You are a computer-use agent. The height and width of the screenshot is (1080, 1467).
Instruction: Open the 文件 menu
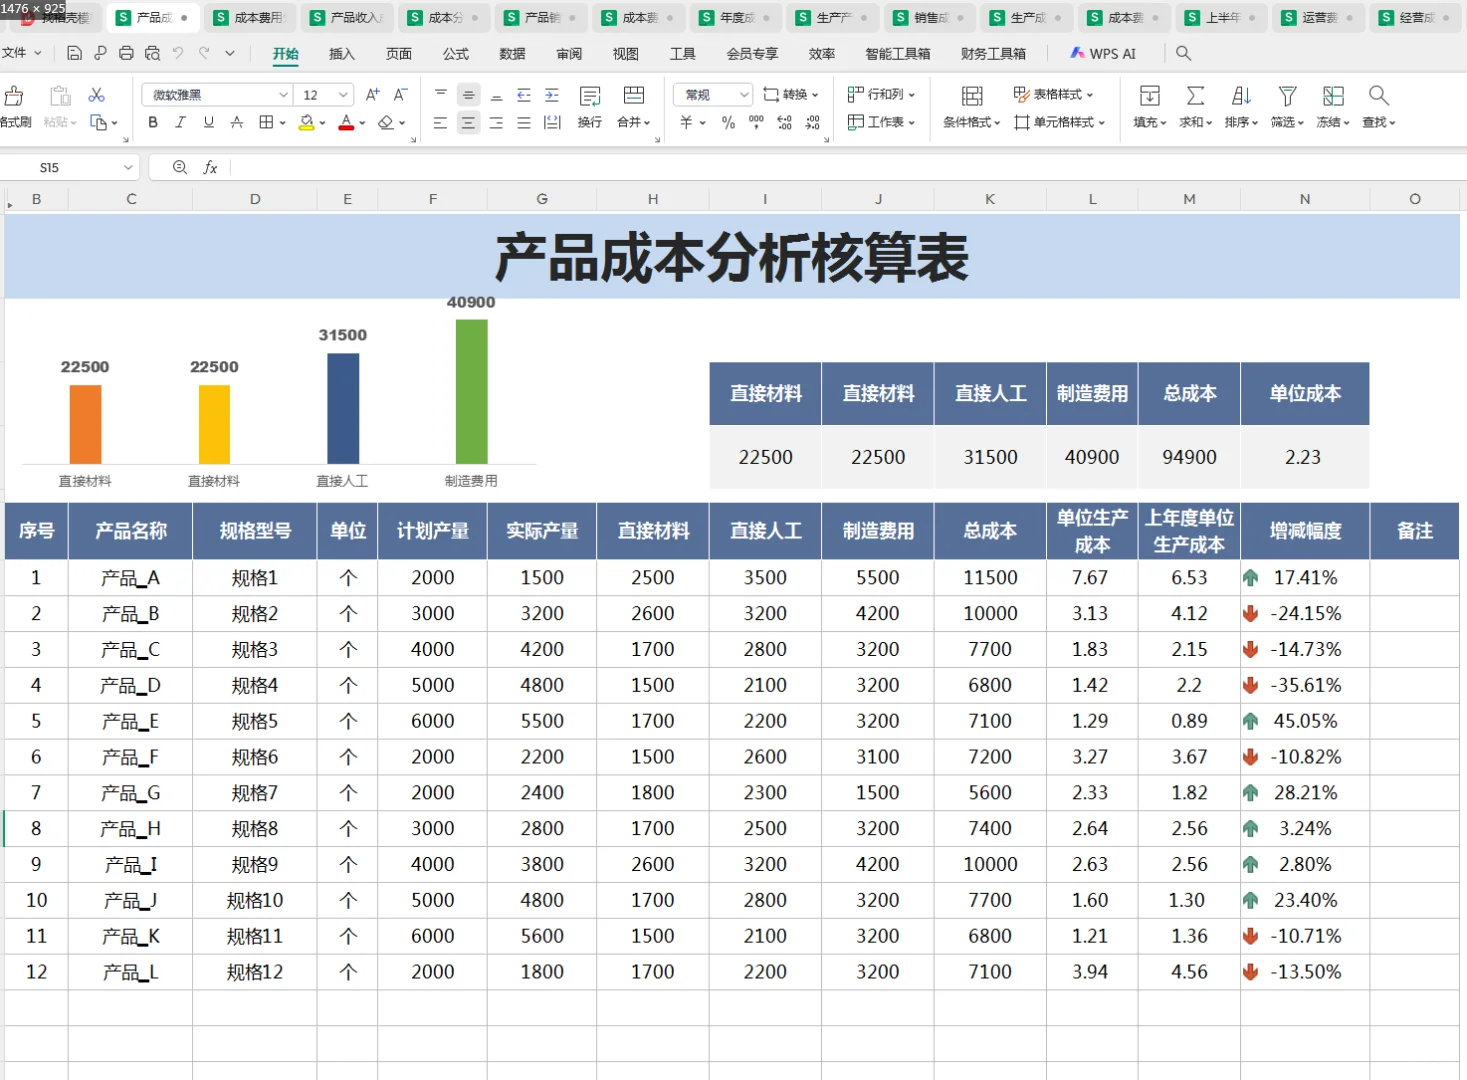click(x=21, y=53)
